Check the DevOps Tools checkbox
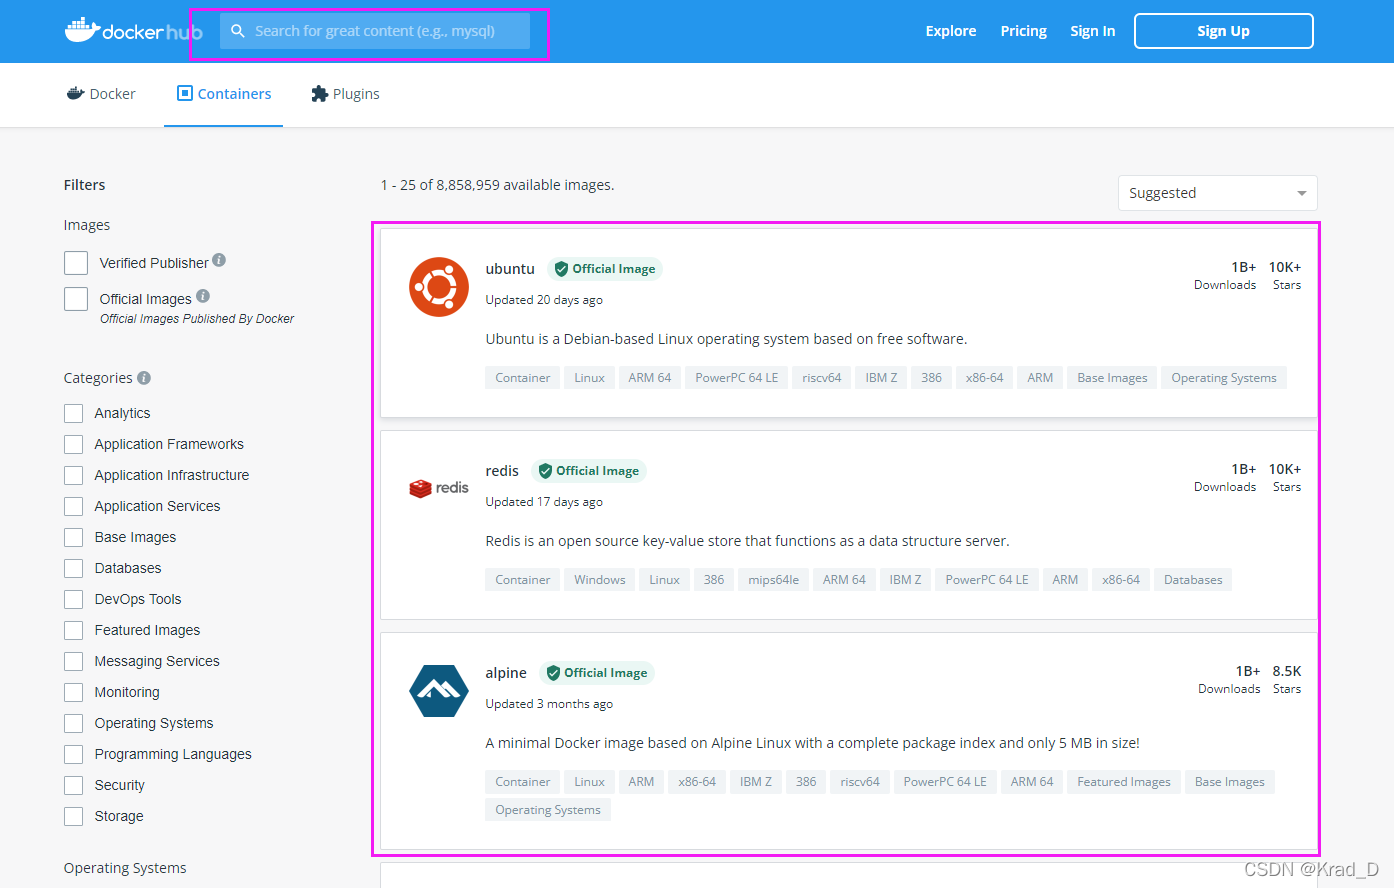Screen dimensions: 1394x888 (73, 599)
